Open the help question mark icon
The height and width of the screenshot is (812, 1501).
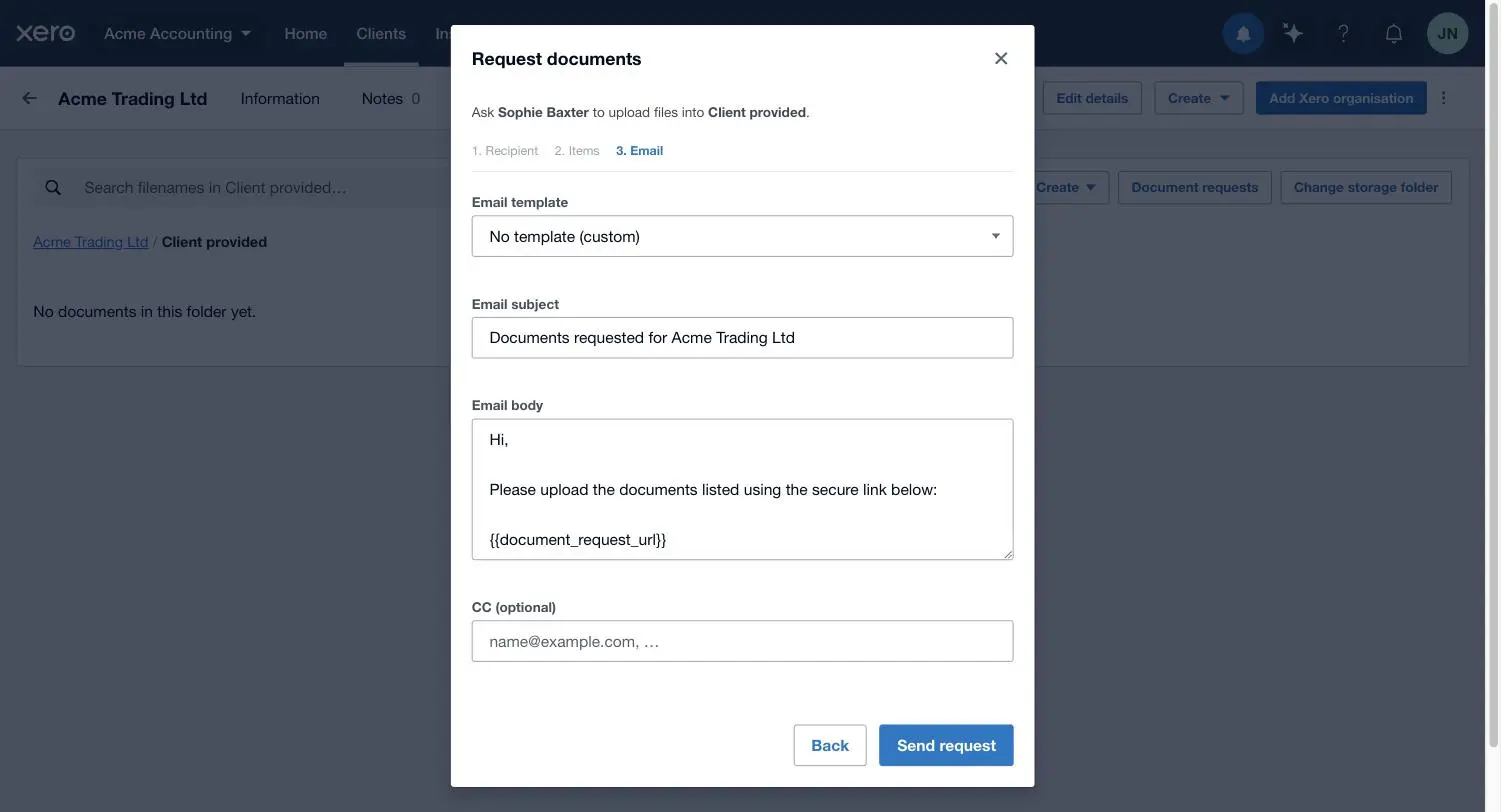(1343, 33)
